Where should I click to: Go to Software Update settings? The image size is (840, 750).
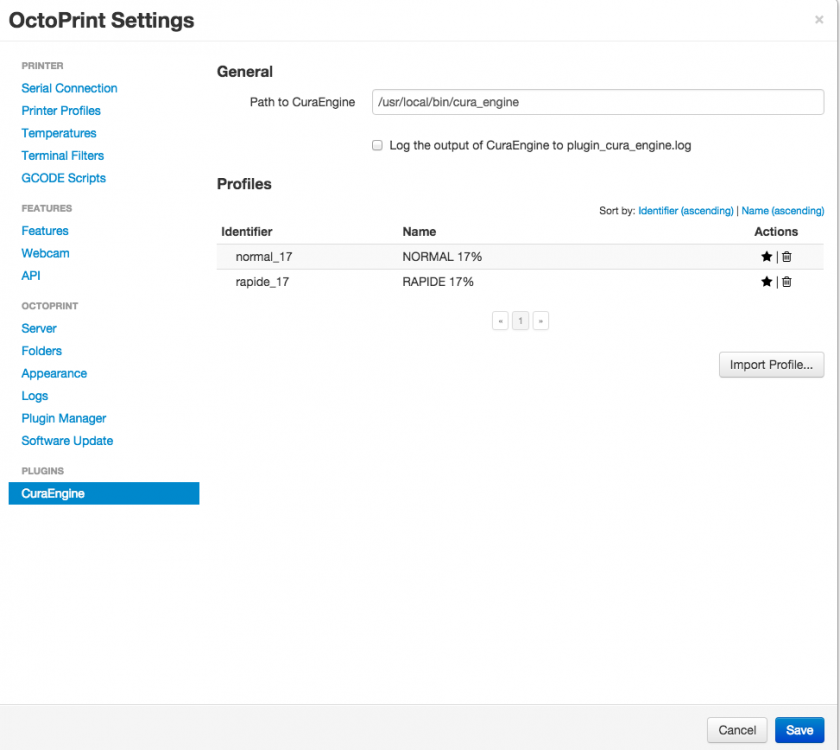(67, 441)
